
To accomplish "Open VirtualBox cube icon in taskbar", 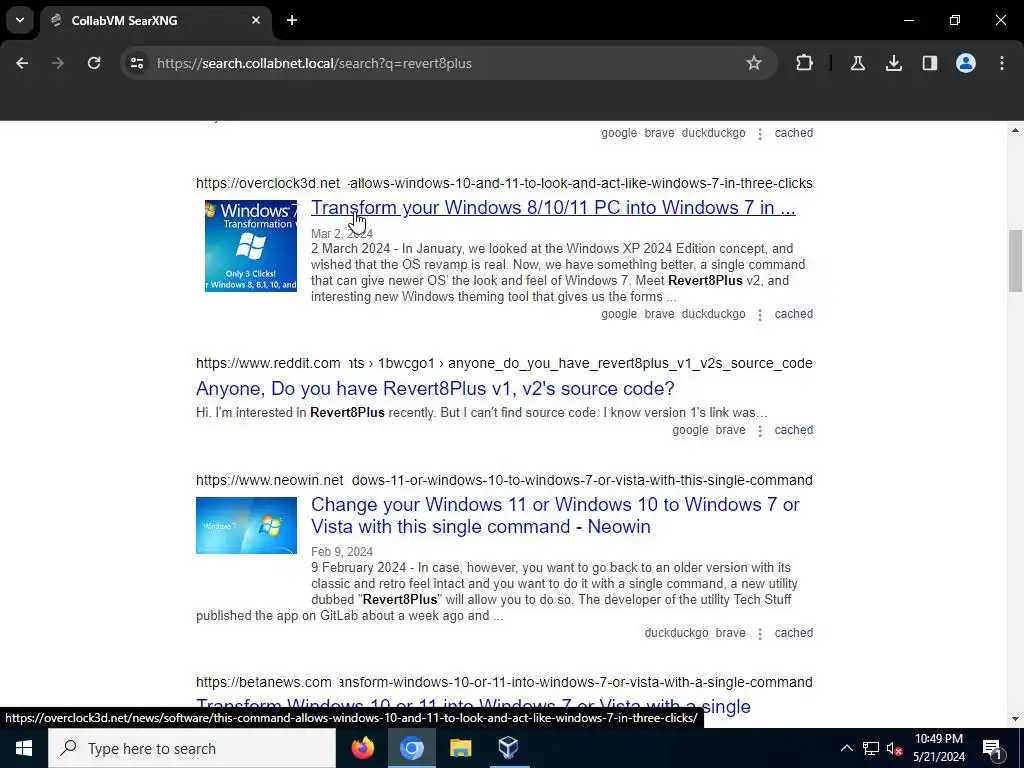I will [508, 748].
